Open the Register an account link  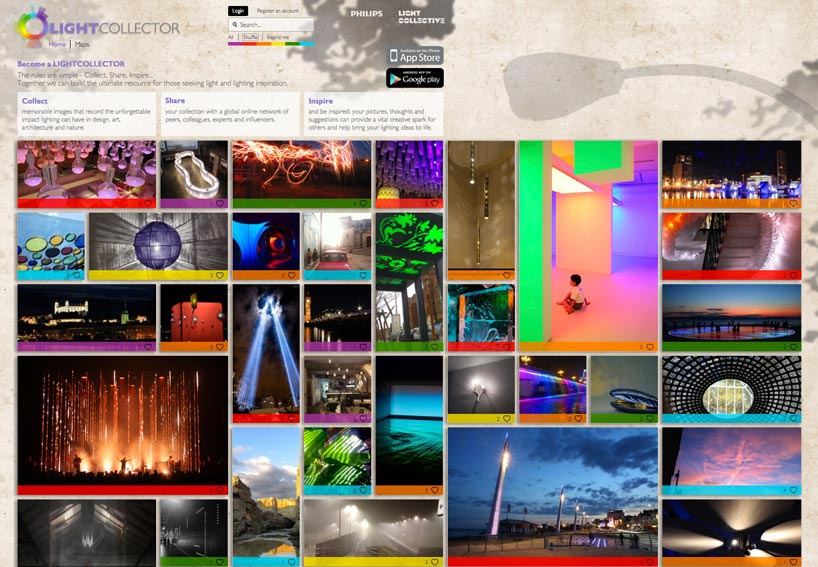click(x=277, y=10)
